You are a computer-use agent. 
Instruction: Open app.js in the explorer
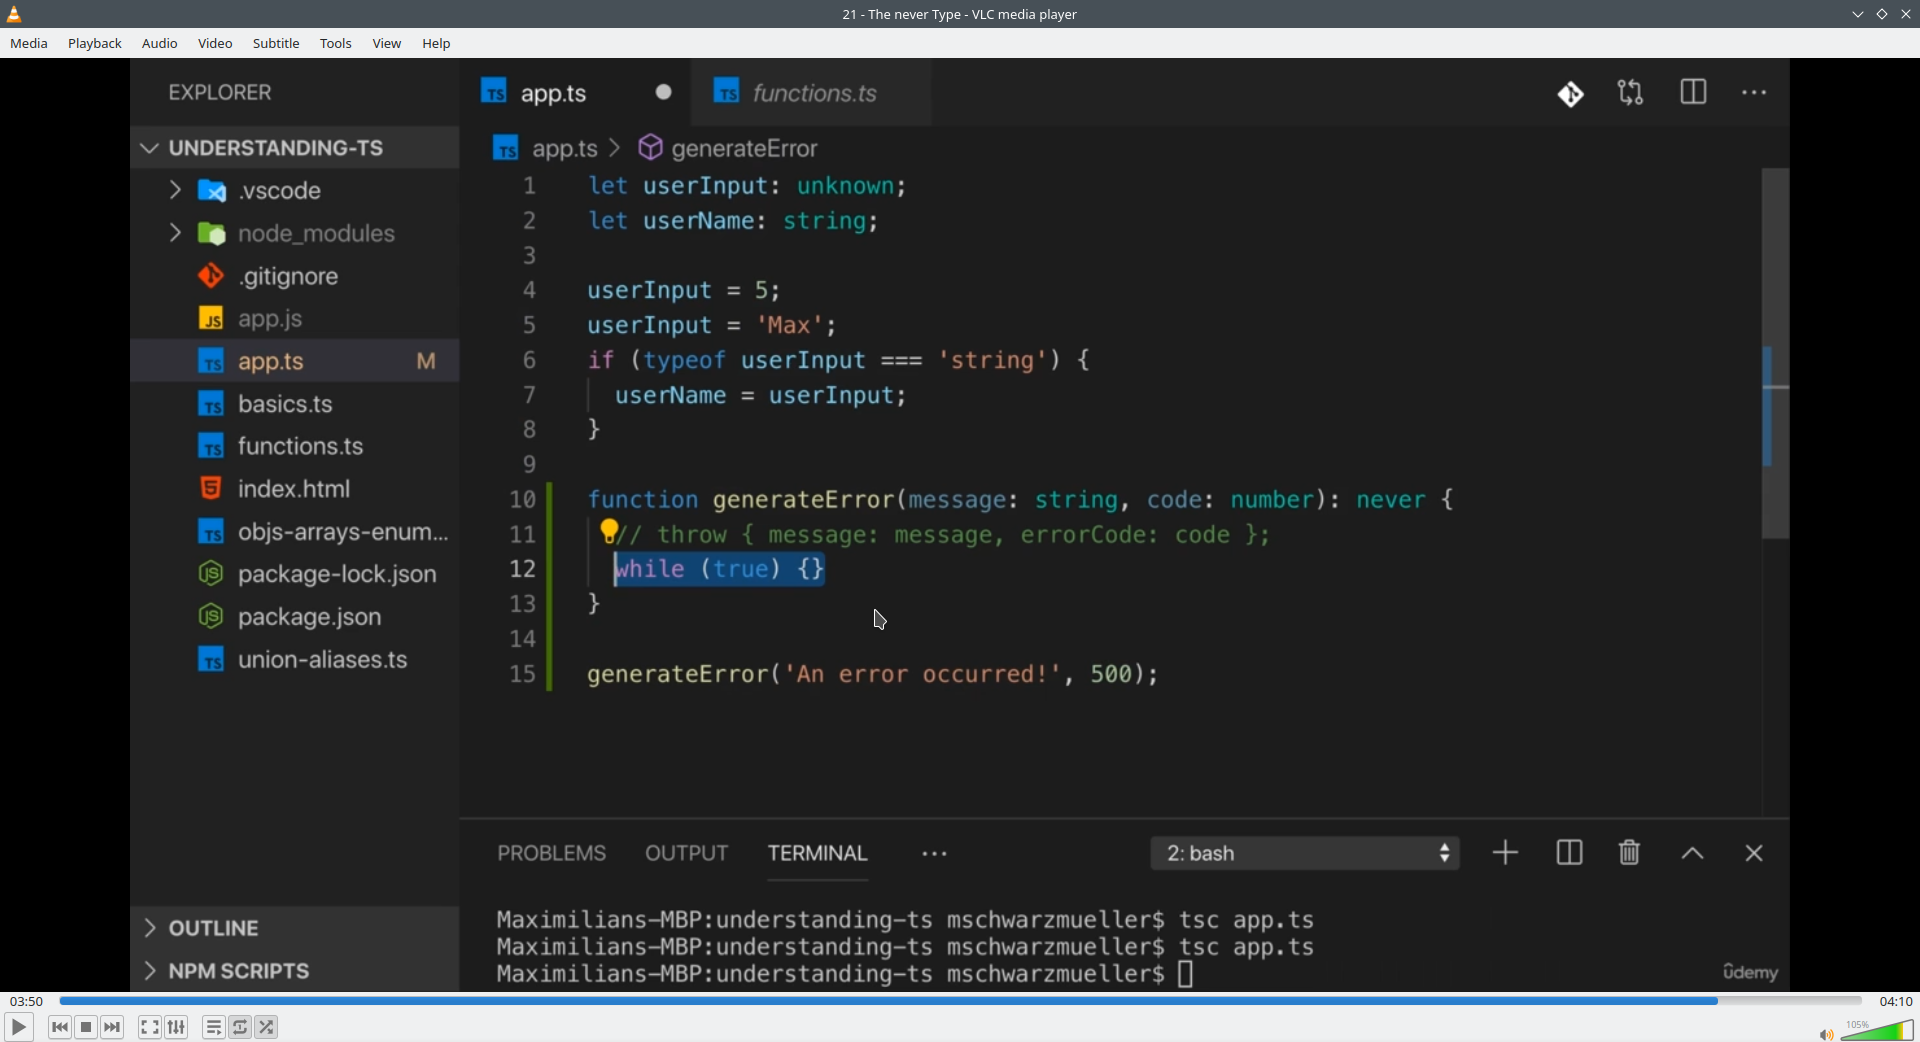295,319
